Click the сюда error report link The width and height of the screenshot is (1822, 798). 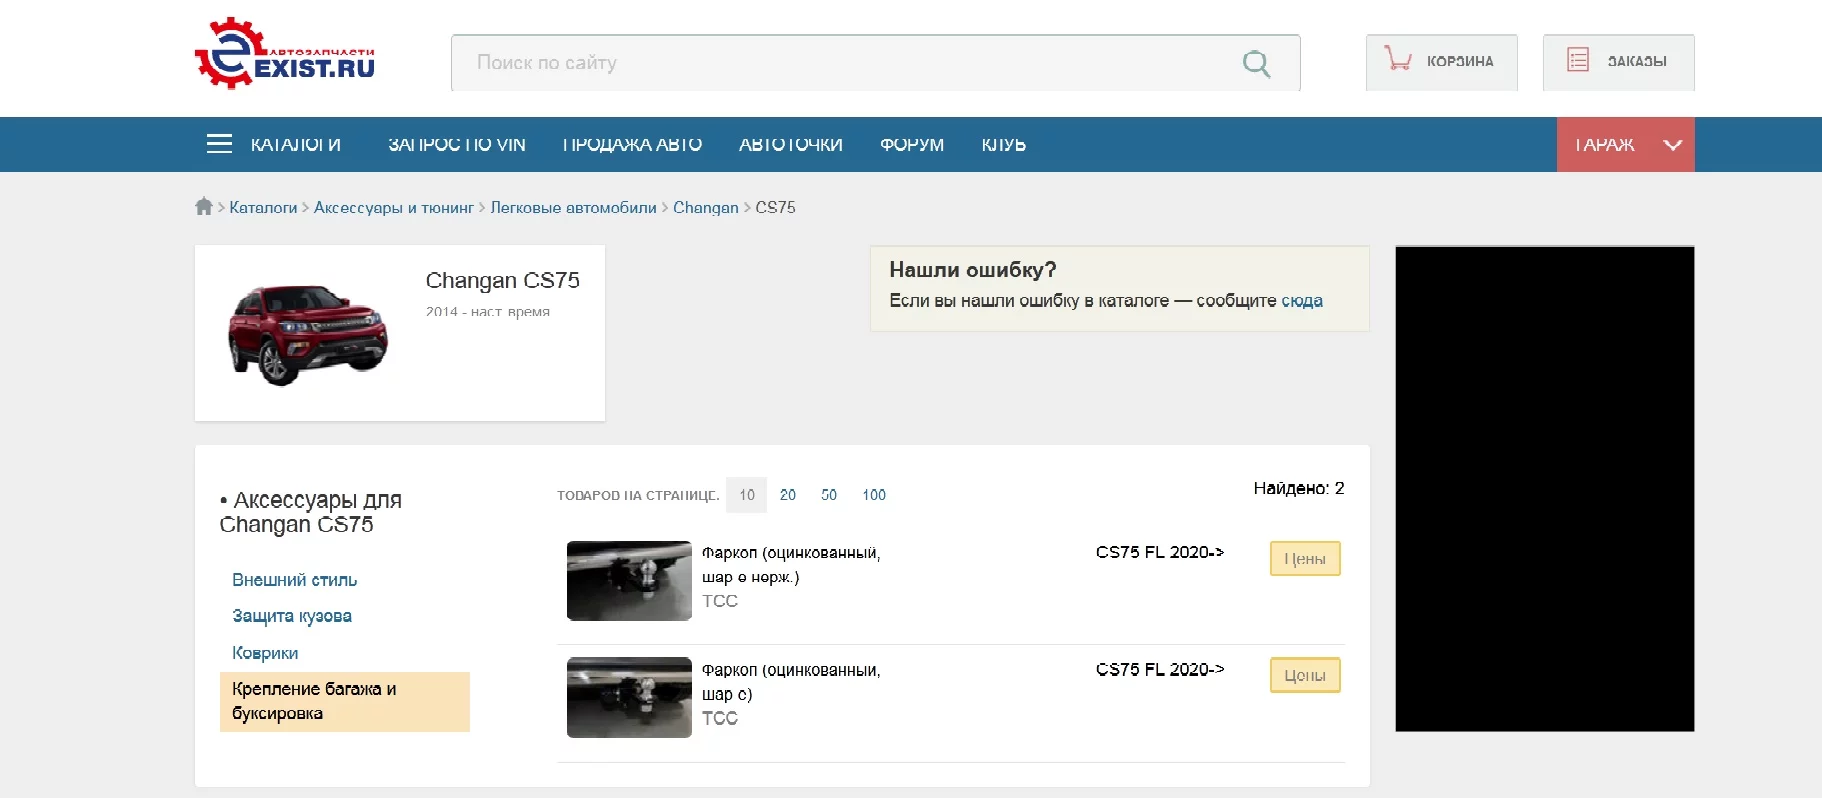coord(1302,301)
